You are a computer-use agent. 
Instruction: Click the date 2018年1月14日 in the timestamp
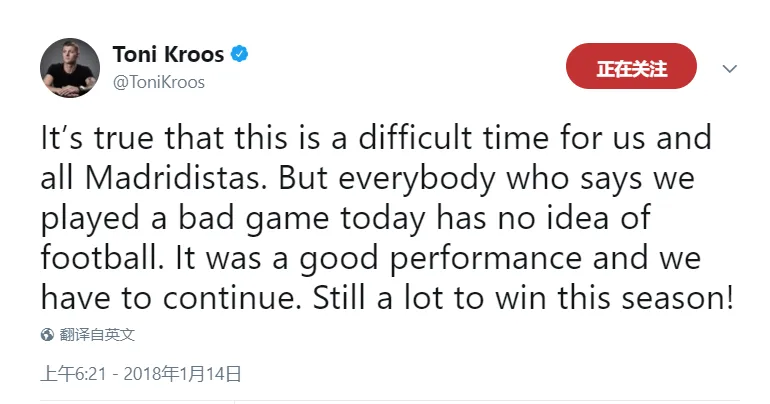pyautogui.click(x=183, y=374)
